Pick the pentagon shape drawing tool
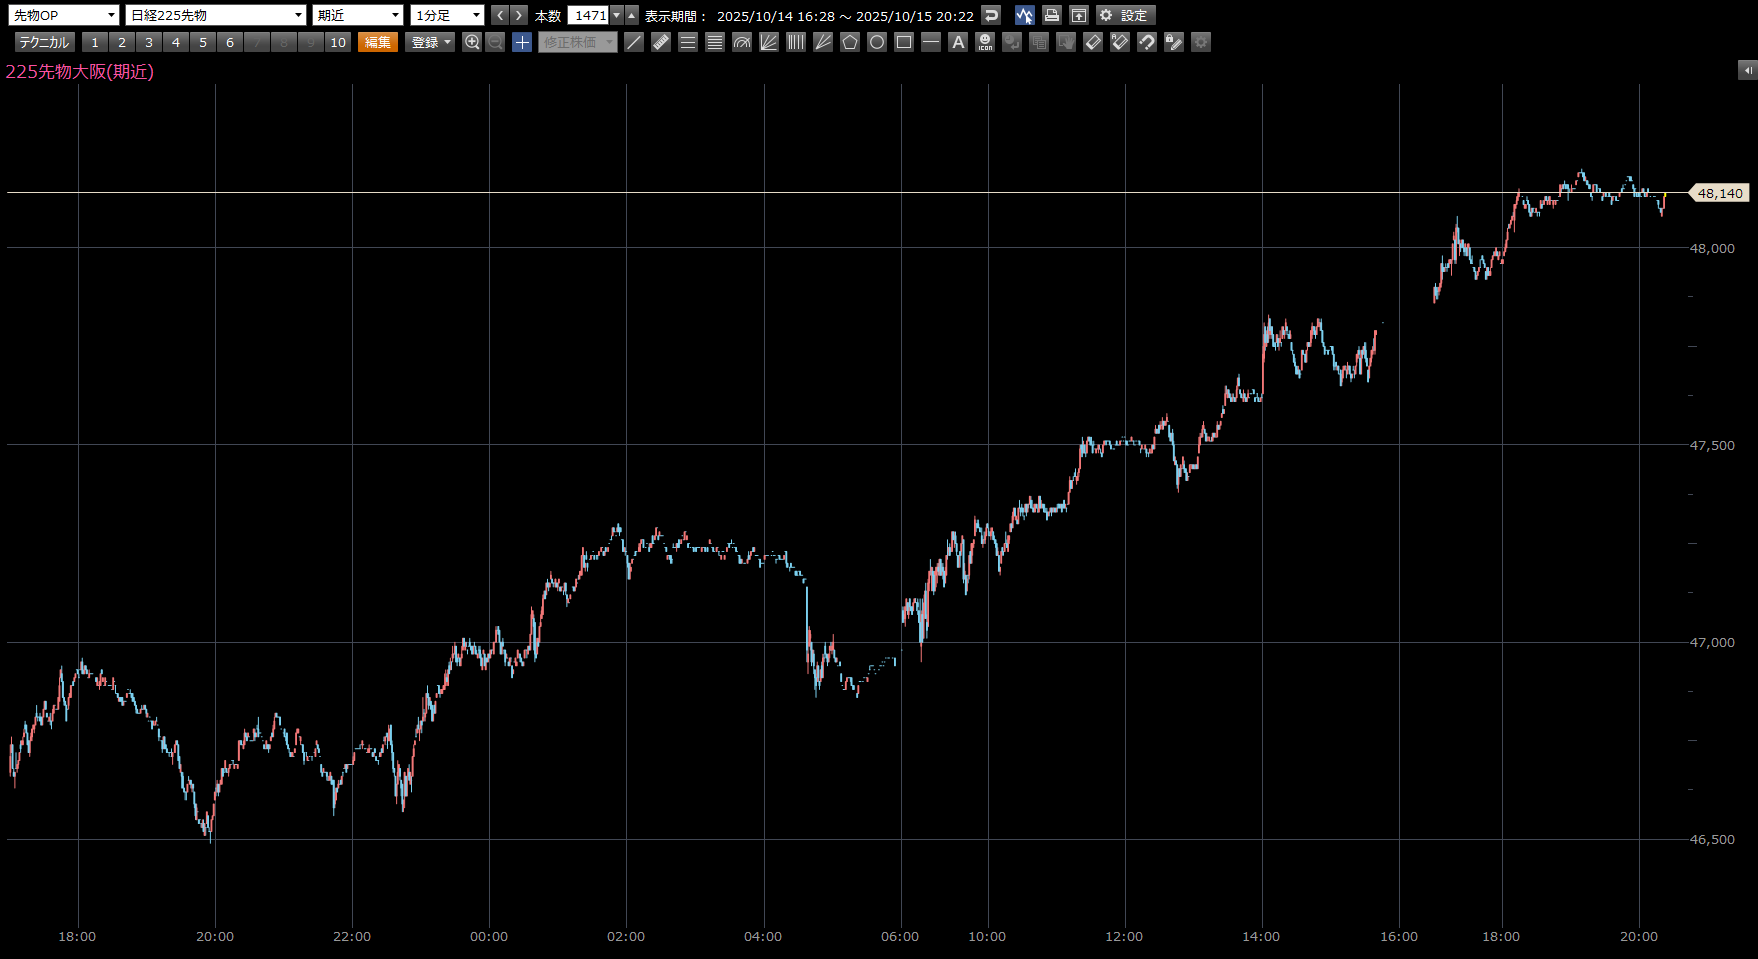This screenshot has height=959, width=1758. coord(850,42)
